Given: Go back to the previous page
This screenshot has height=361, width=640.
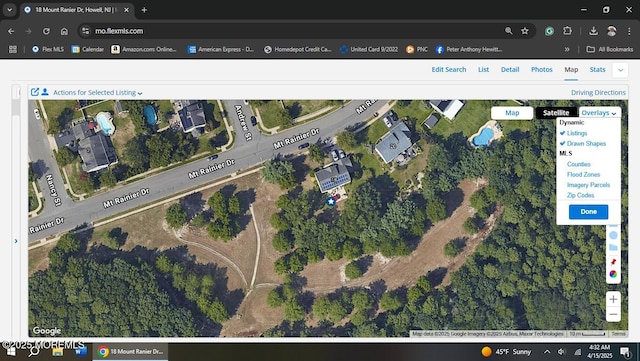Looking at the screenshot, I should [x=11, y=31].
